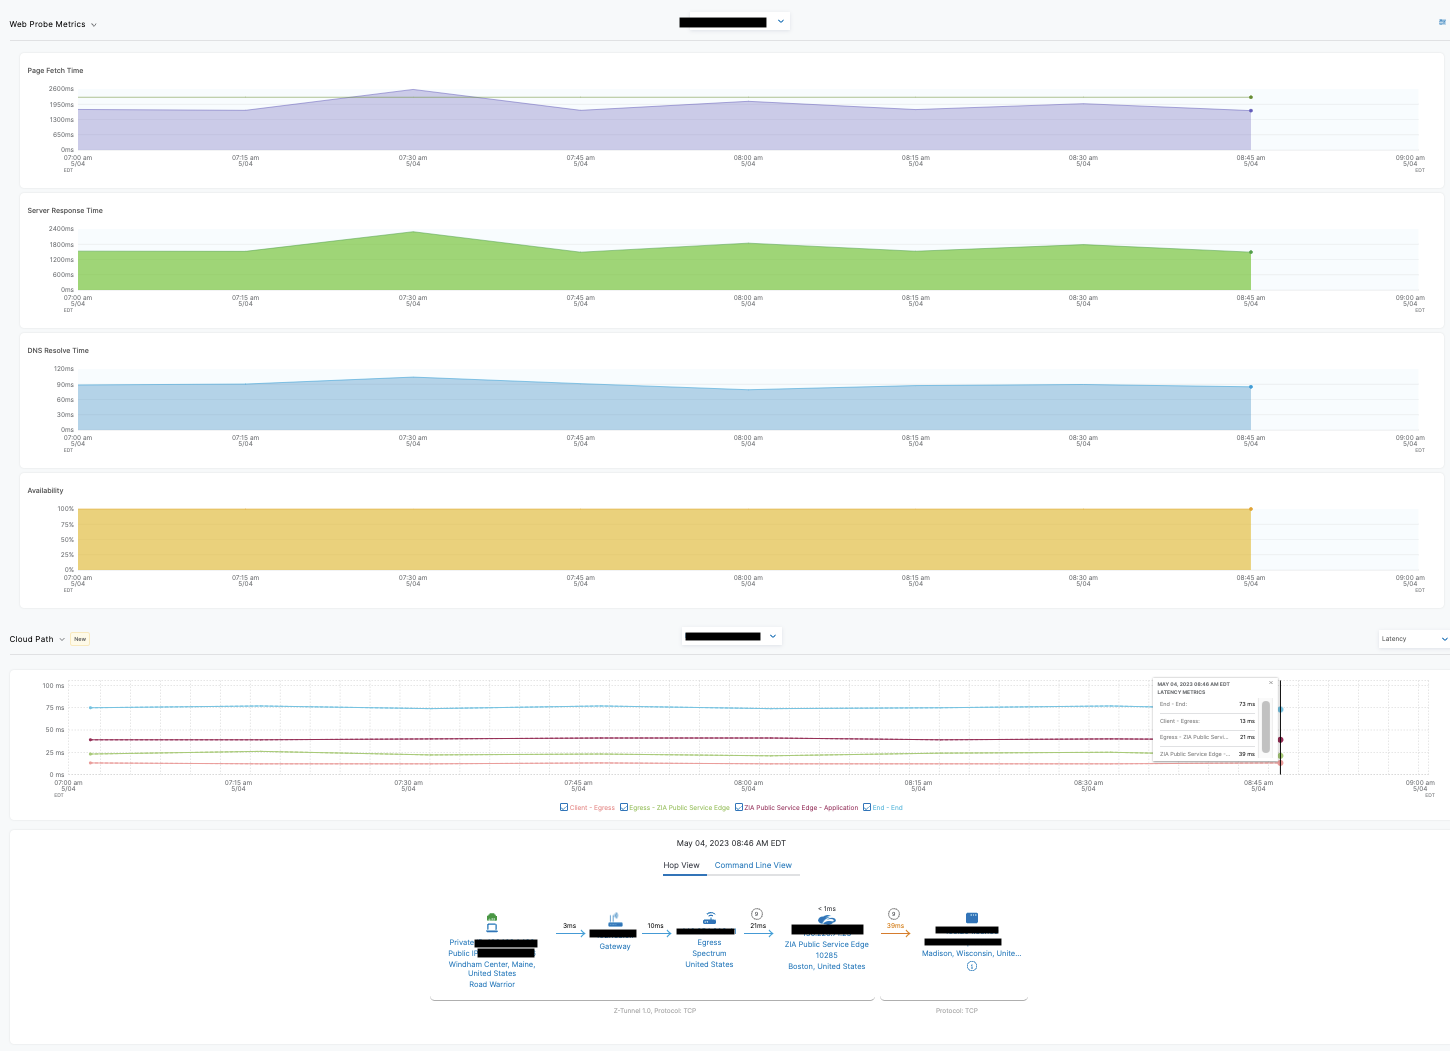1450x1051 pixels.
Task: Click the latency tooltip scrollbar
Action: click(1266, 726)
